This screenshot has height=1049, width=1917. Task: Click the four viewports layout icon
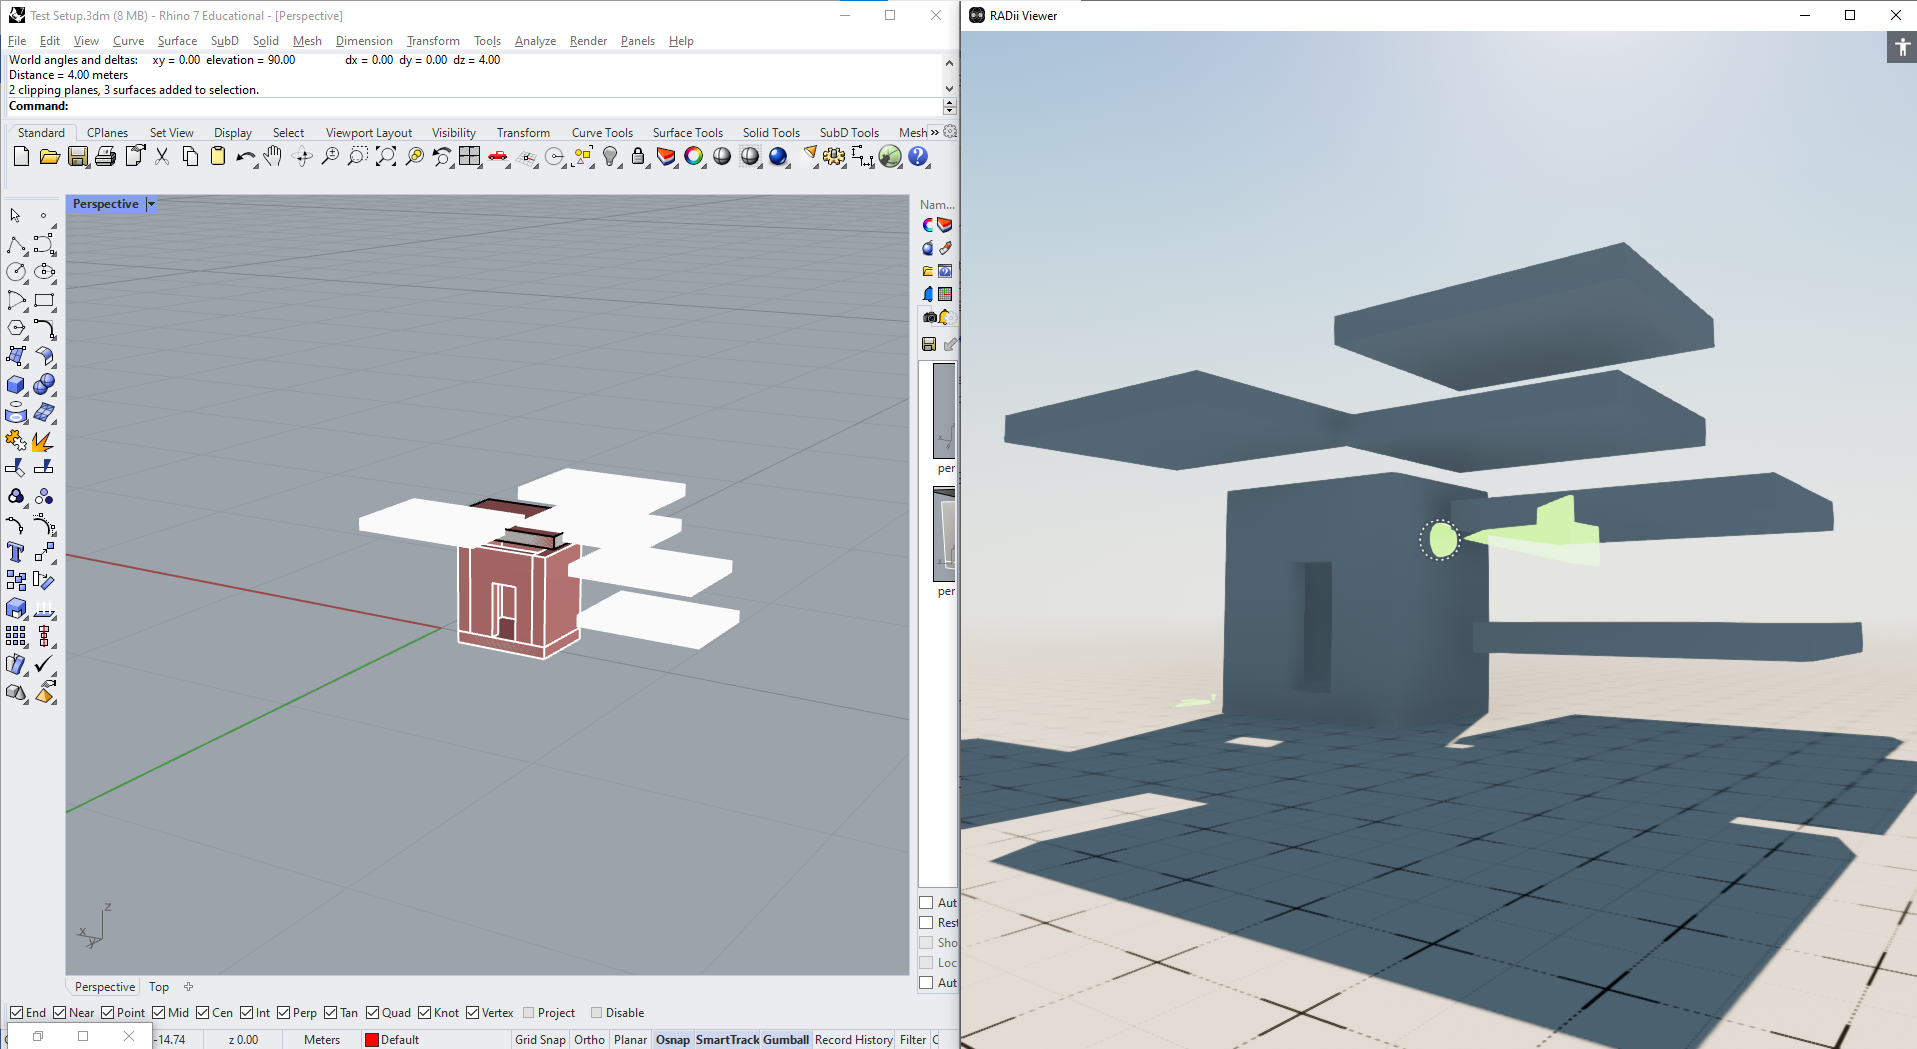(x=469, y=156)
